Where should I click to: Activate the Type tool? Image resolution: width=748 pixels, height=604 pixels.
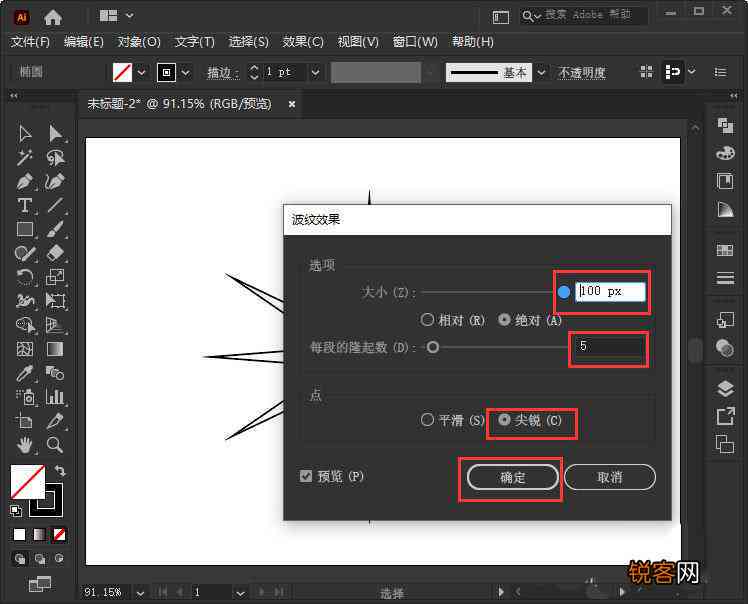(25, 206)
